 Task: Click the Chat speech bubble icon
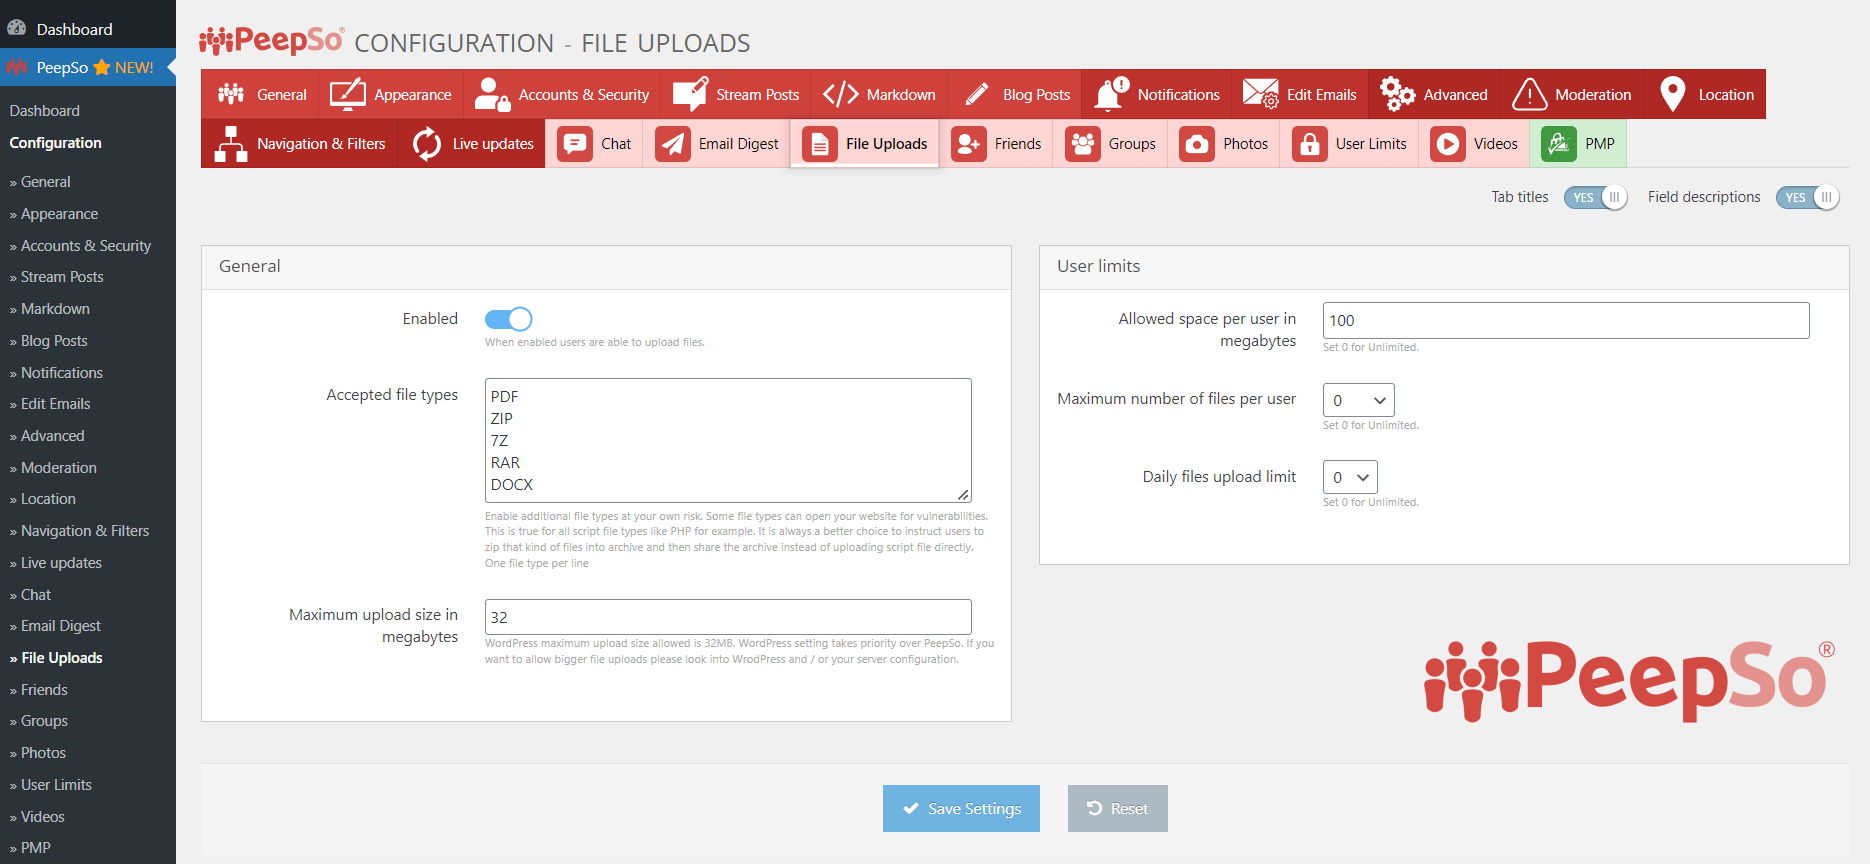pyautogui.click(x=575, y=144)
